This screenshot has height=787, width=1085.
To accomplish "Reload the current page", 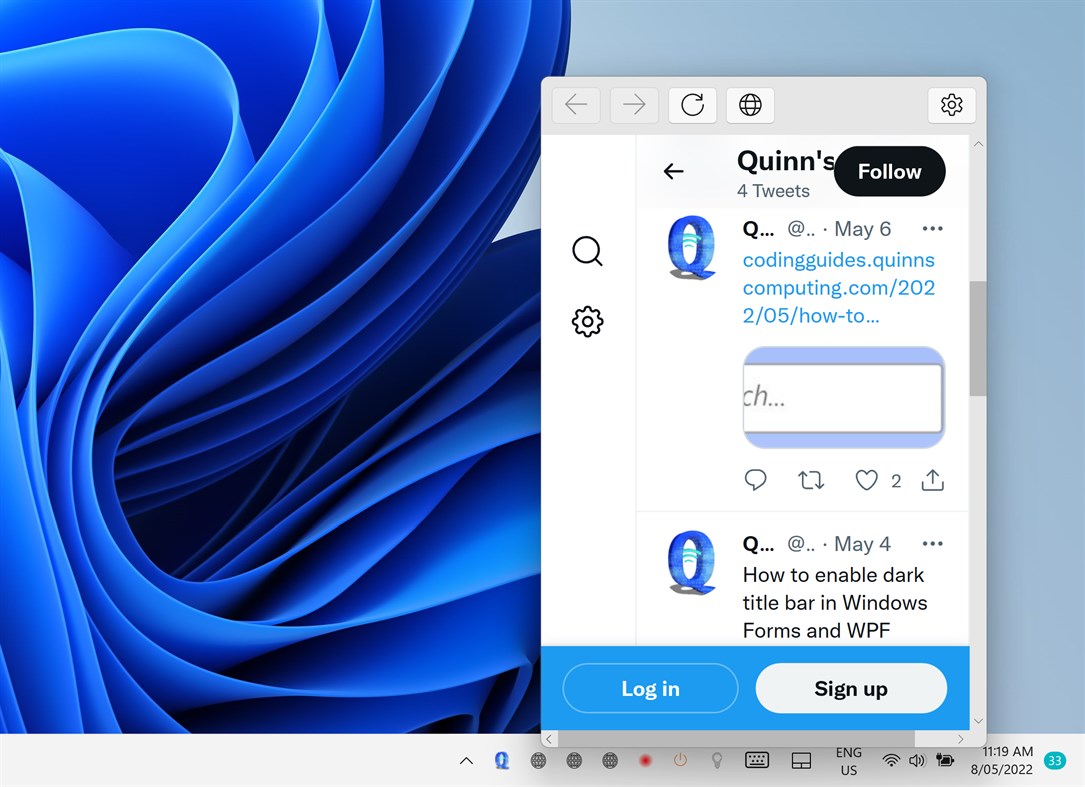I will click(692, 105).
